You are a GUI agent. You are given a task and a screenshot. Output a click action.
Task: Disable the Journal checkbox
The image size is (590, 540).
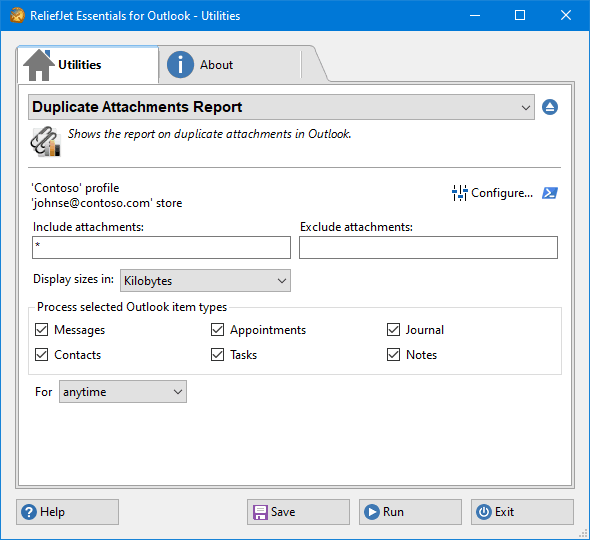394,330
